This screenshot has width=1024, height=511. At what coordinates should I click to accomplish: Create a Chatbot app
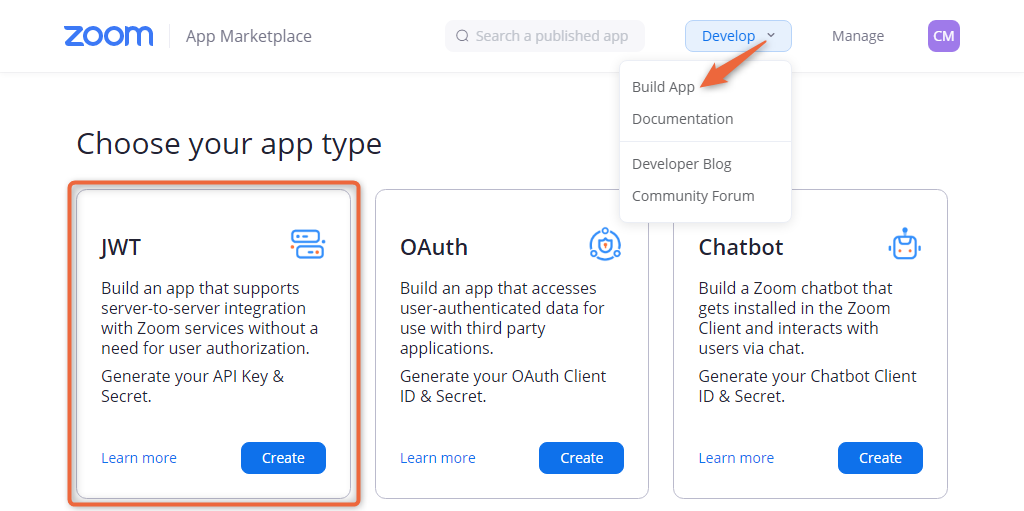[x=880, y=458]
